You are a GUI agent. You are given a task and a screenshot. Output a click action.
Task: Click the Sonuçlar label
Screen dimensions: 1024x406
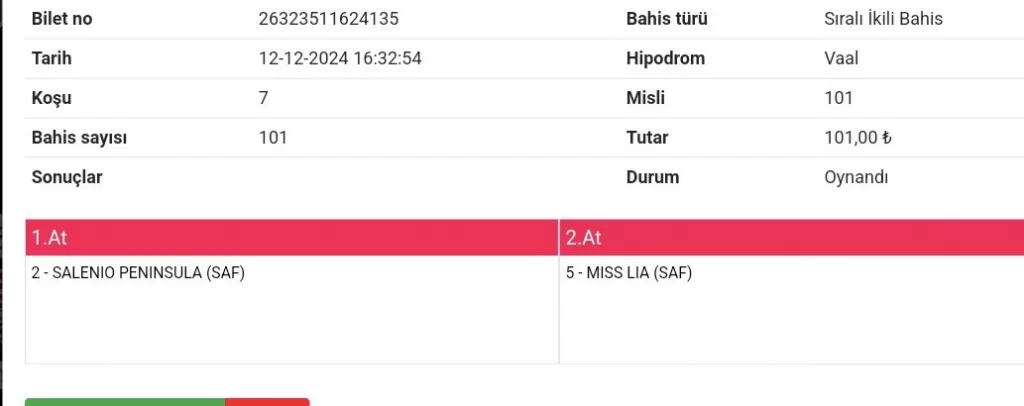(67, 177)
